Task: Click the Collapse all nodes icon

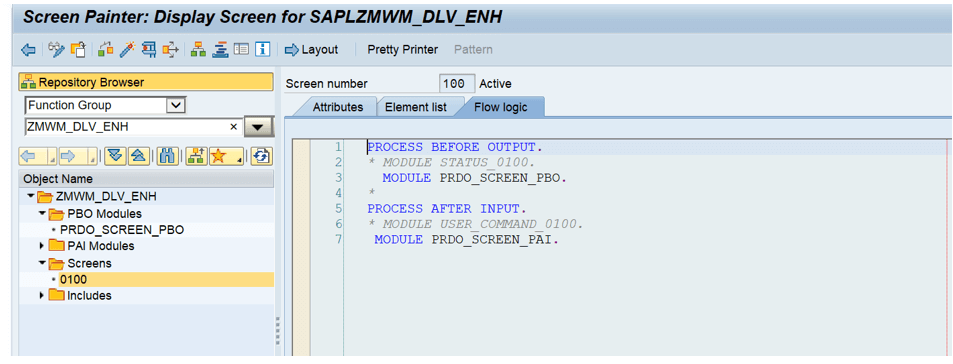Action: coord(139,157)
